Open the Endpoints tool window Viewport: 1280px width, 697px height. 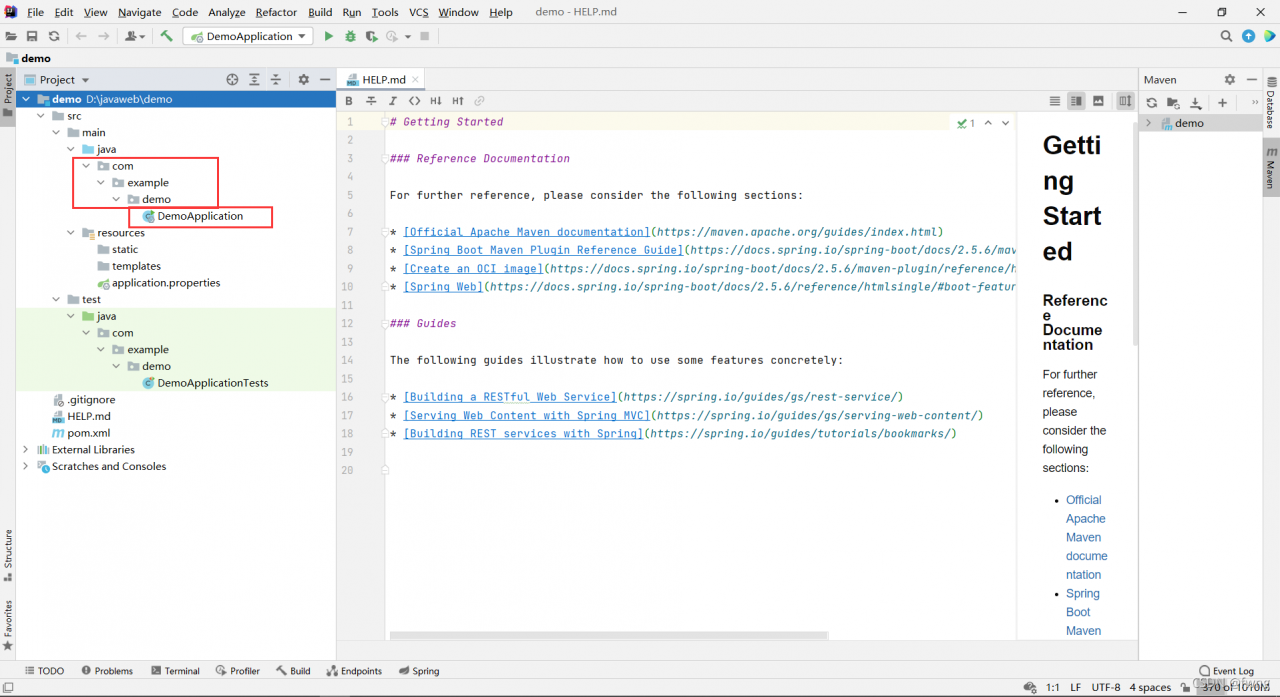[354, 671]
